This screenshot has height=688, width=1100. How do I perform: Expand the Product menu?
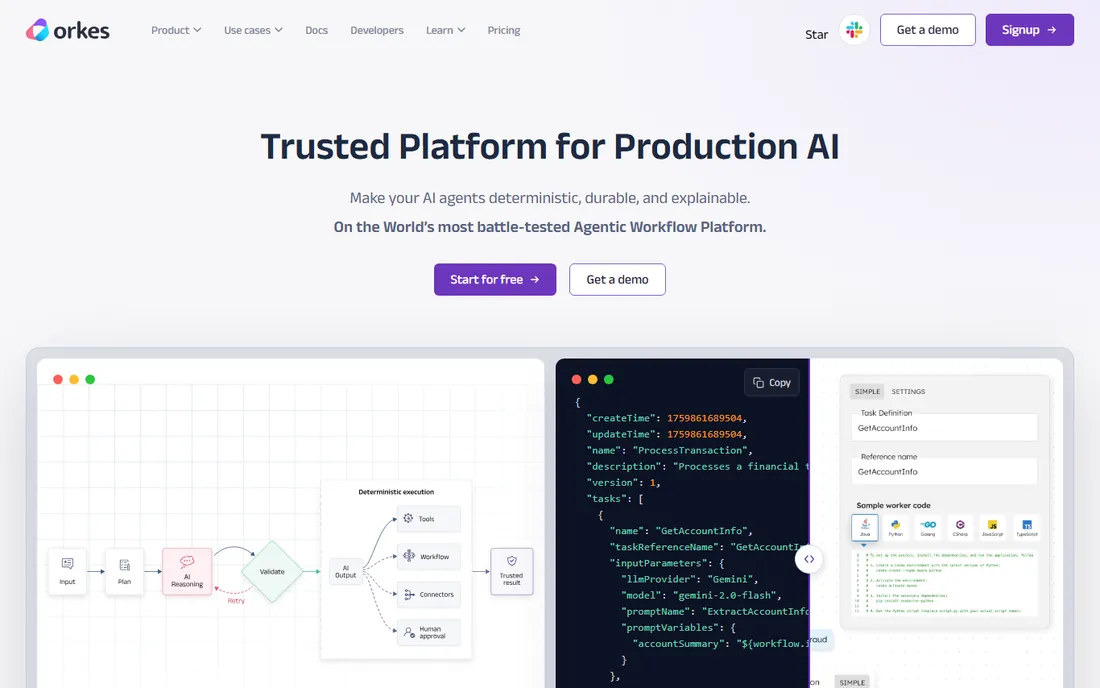coord(176,30)
